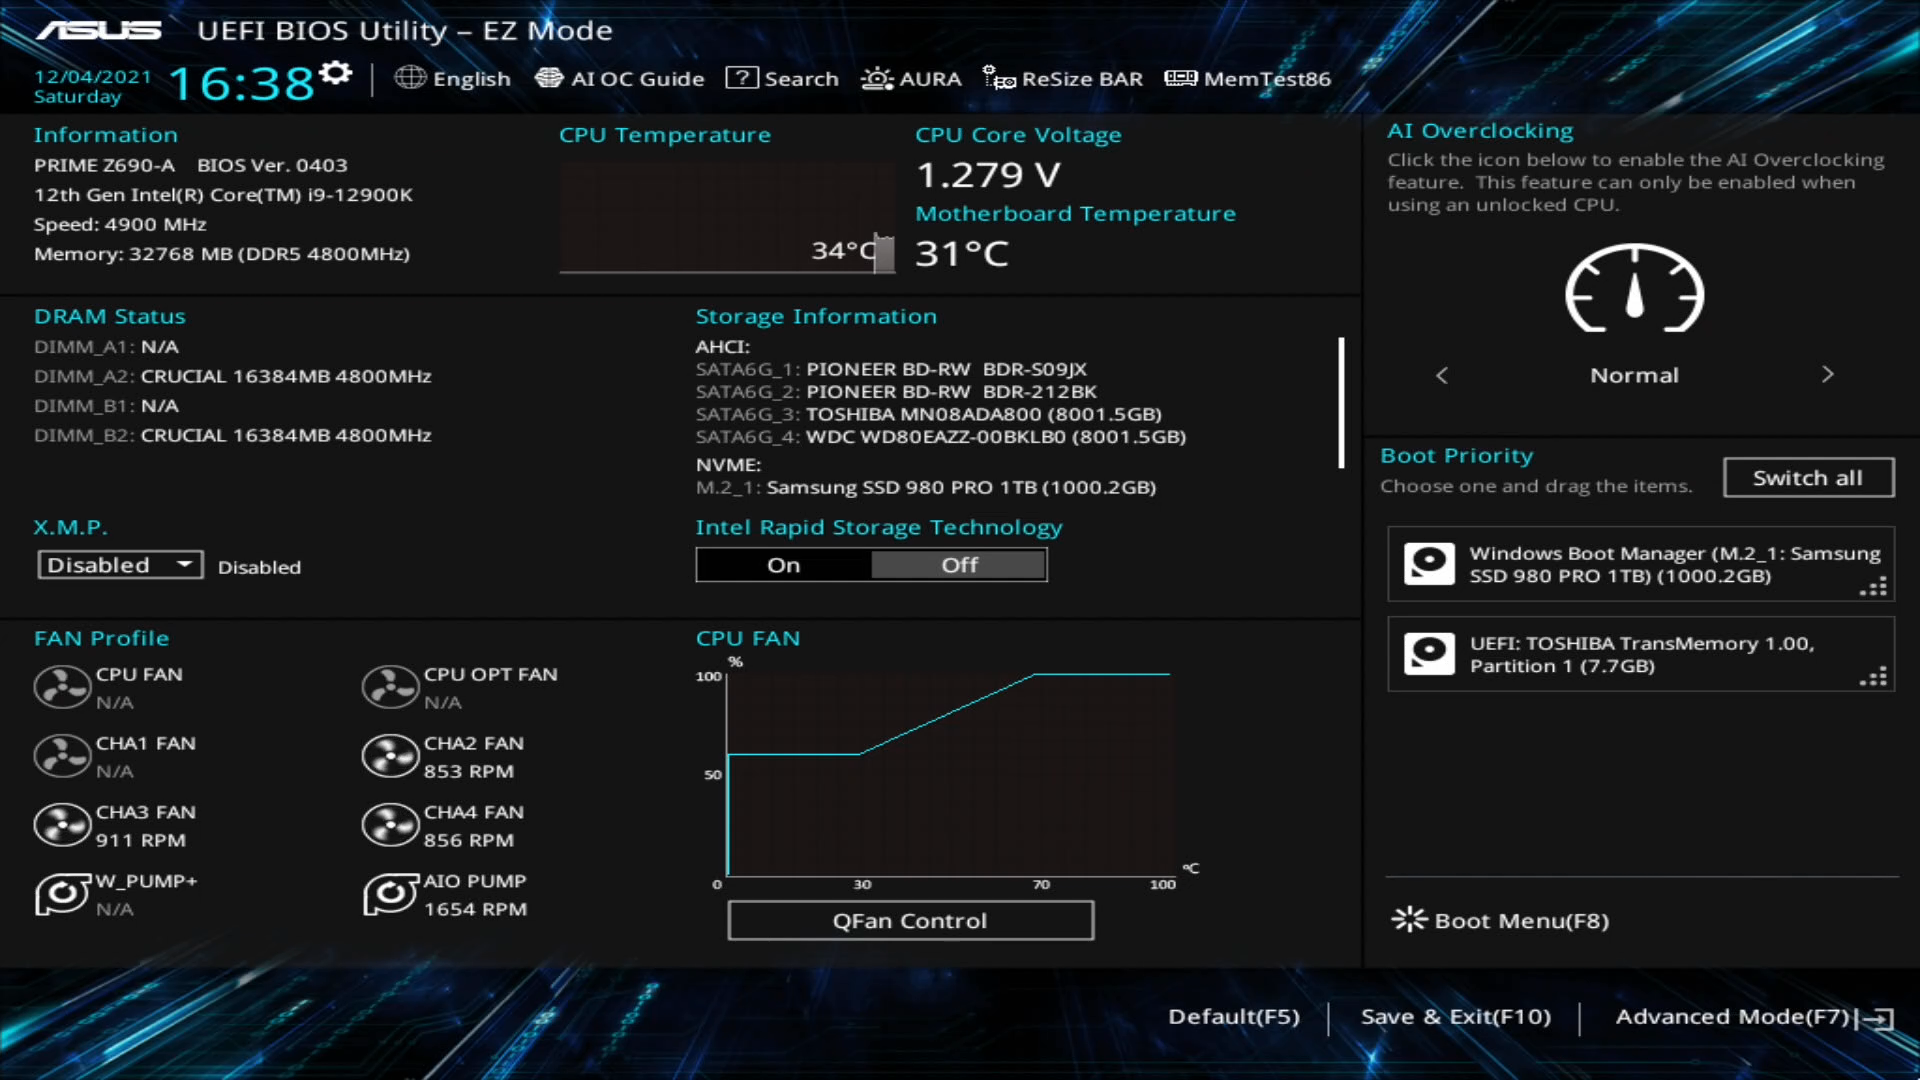This screenshot has width=1920, height=1080.
Task: Click the Search question mark icon
Action: pos(742,78)
